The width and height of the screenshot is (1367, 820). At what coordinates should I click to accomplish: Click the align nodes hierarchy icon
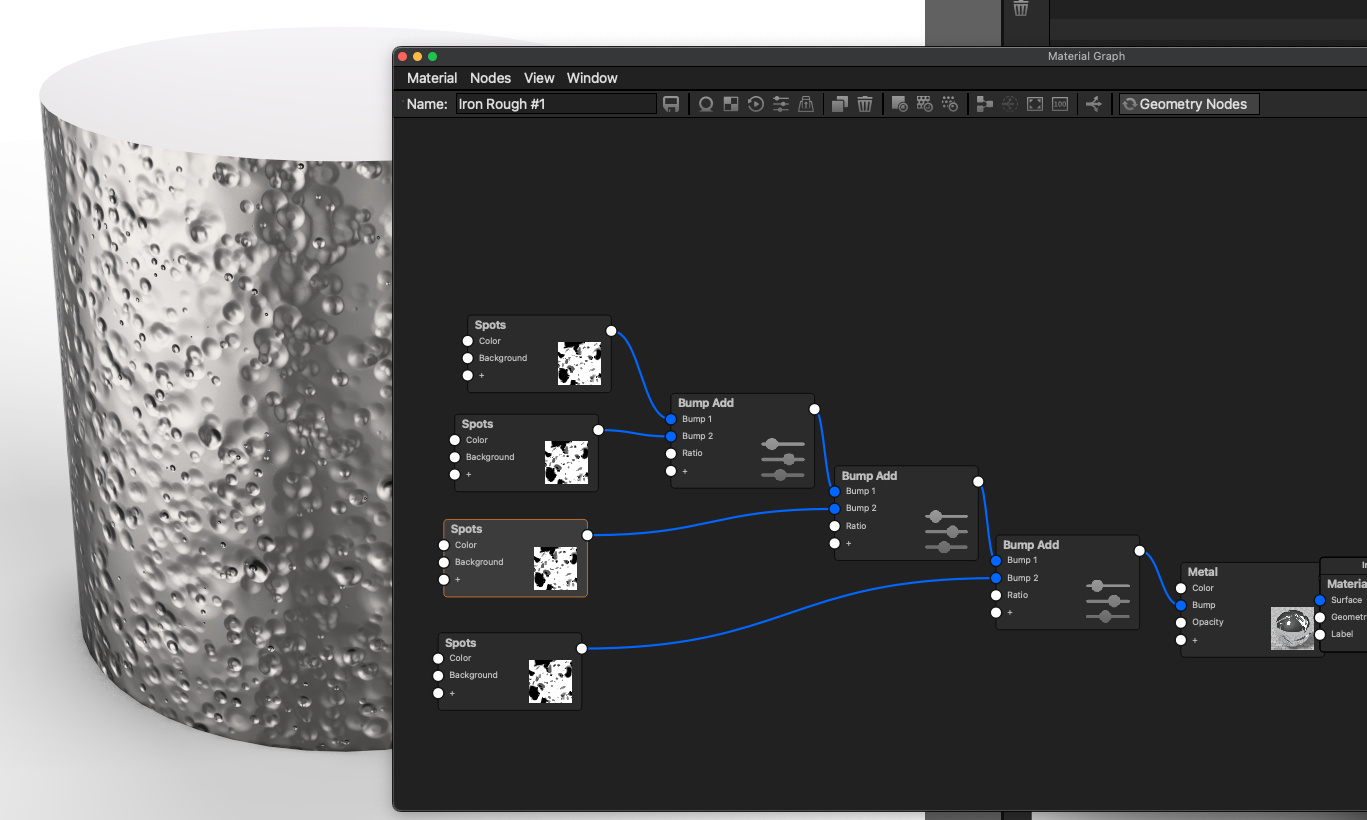tap(985, 104)
